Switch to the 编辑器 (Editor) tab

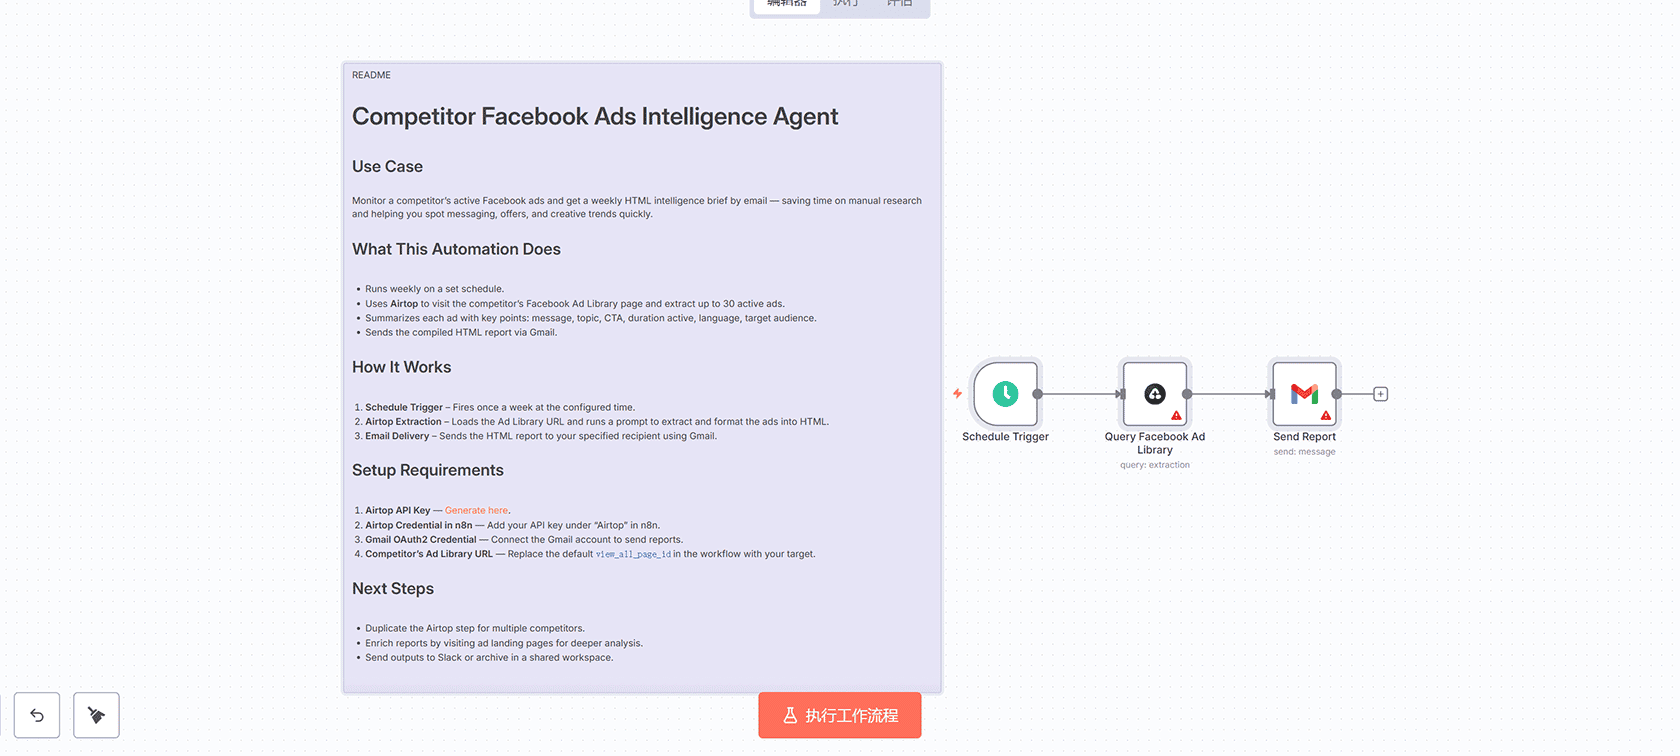click(787, 4)
